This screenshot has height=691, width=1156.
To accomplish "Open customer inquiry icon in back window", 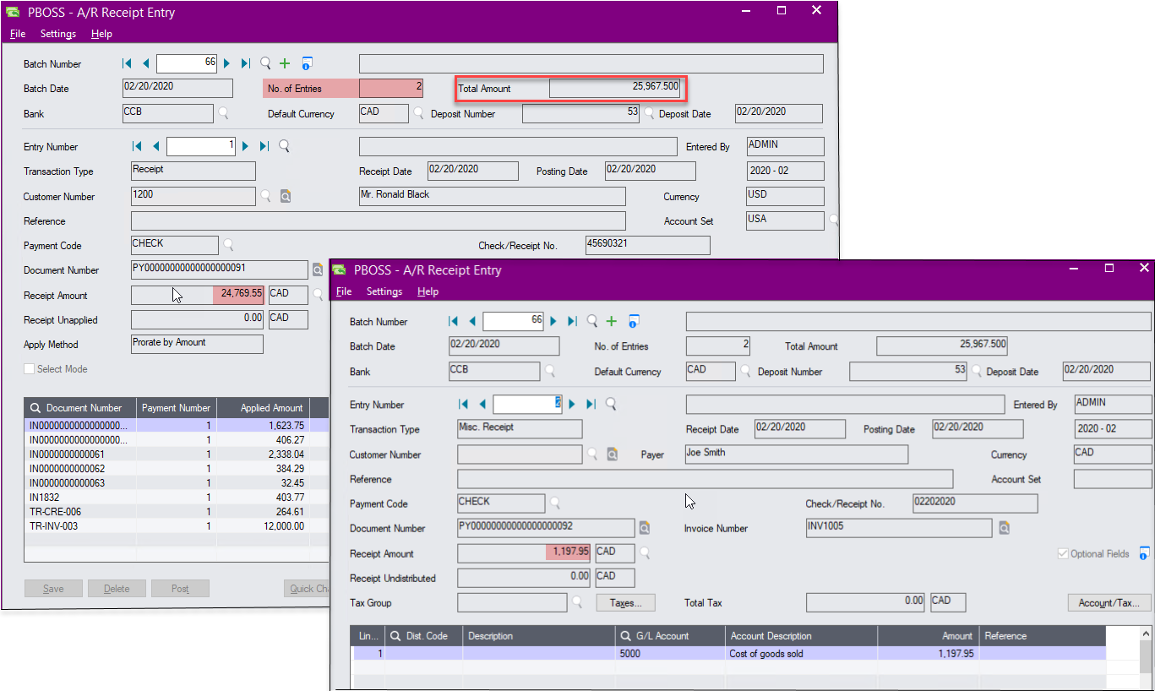I will click(285, 196).
